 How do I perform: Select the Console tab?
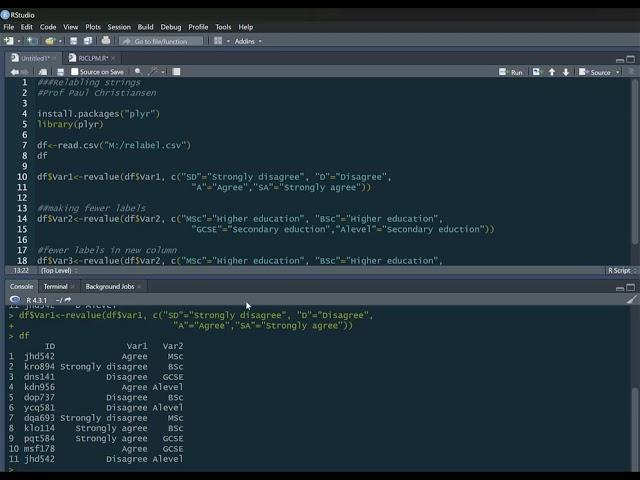coord(21,287)
